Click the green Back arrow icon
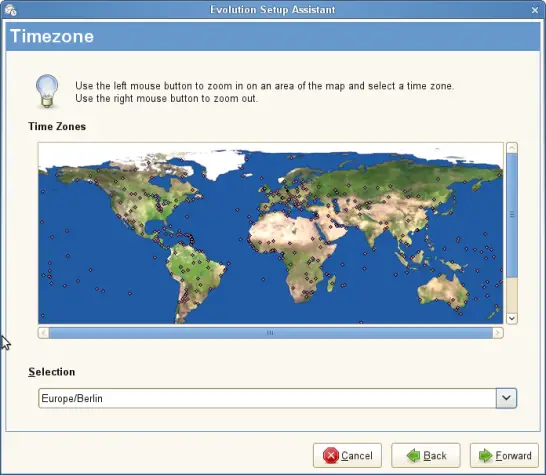This screenshot has height=475, width=546. pyautogui.click(x=413, y=455)
